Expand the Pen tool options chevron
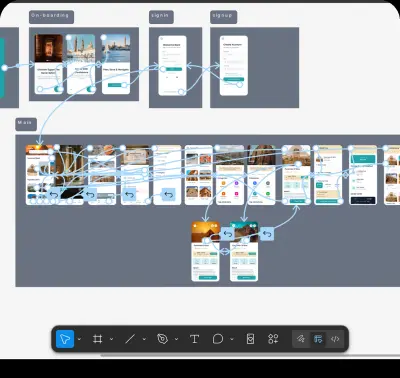Image resolution: width=400 pixels, height=378 pixels. pyautogui.click(x=176, y=339)
